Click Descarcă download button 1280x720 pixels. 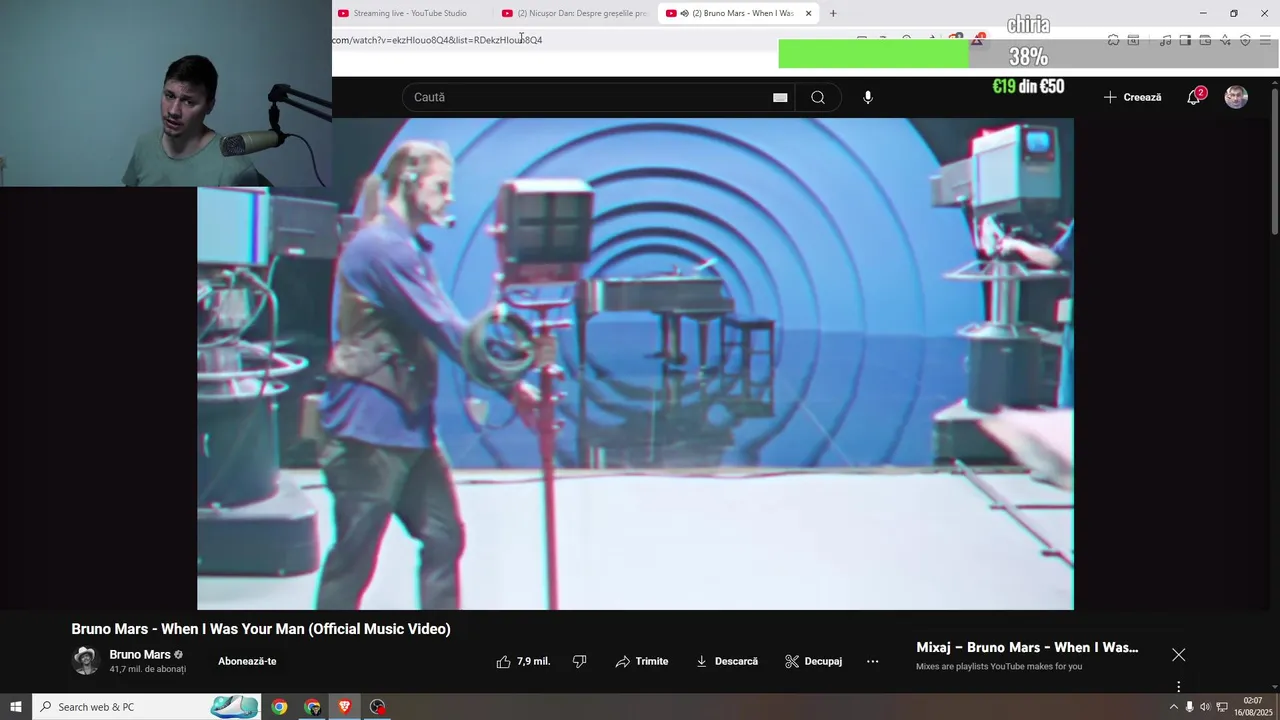727,661
